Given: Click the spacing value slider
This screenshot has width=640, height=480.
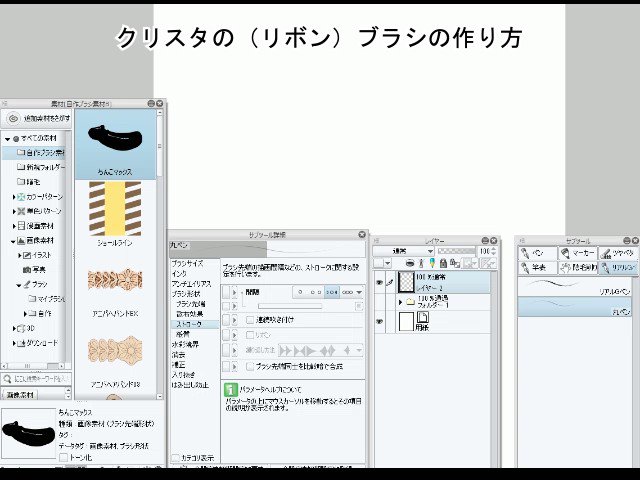Looking at the screenshot, I should (x=290, y=306).
